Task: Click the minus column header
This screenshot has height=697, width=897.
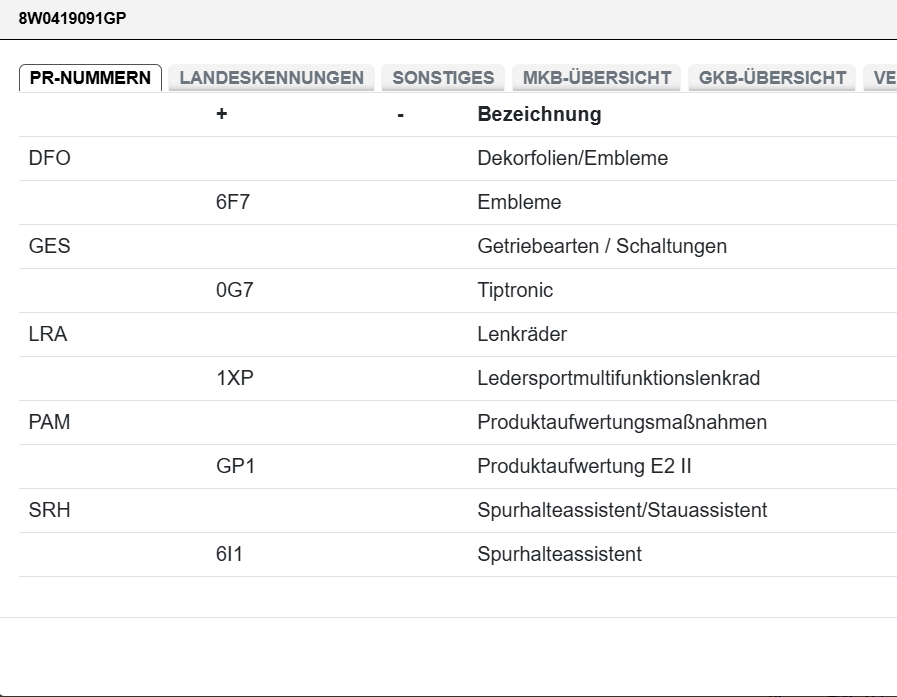Action: click(x=400, y=115)
